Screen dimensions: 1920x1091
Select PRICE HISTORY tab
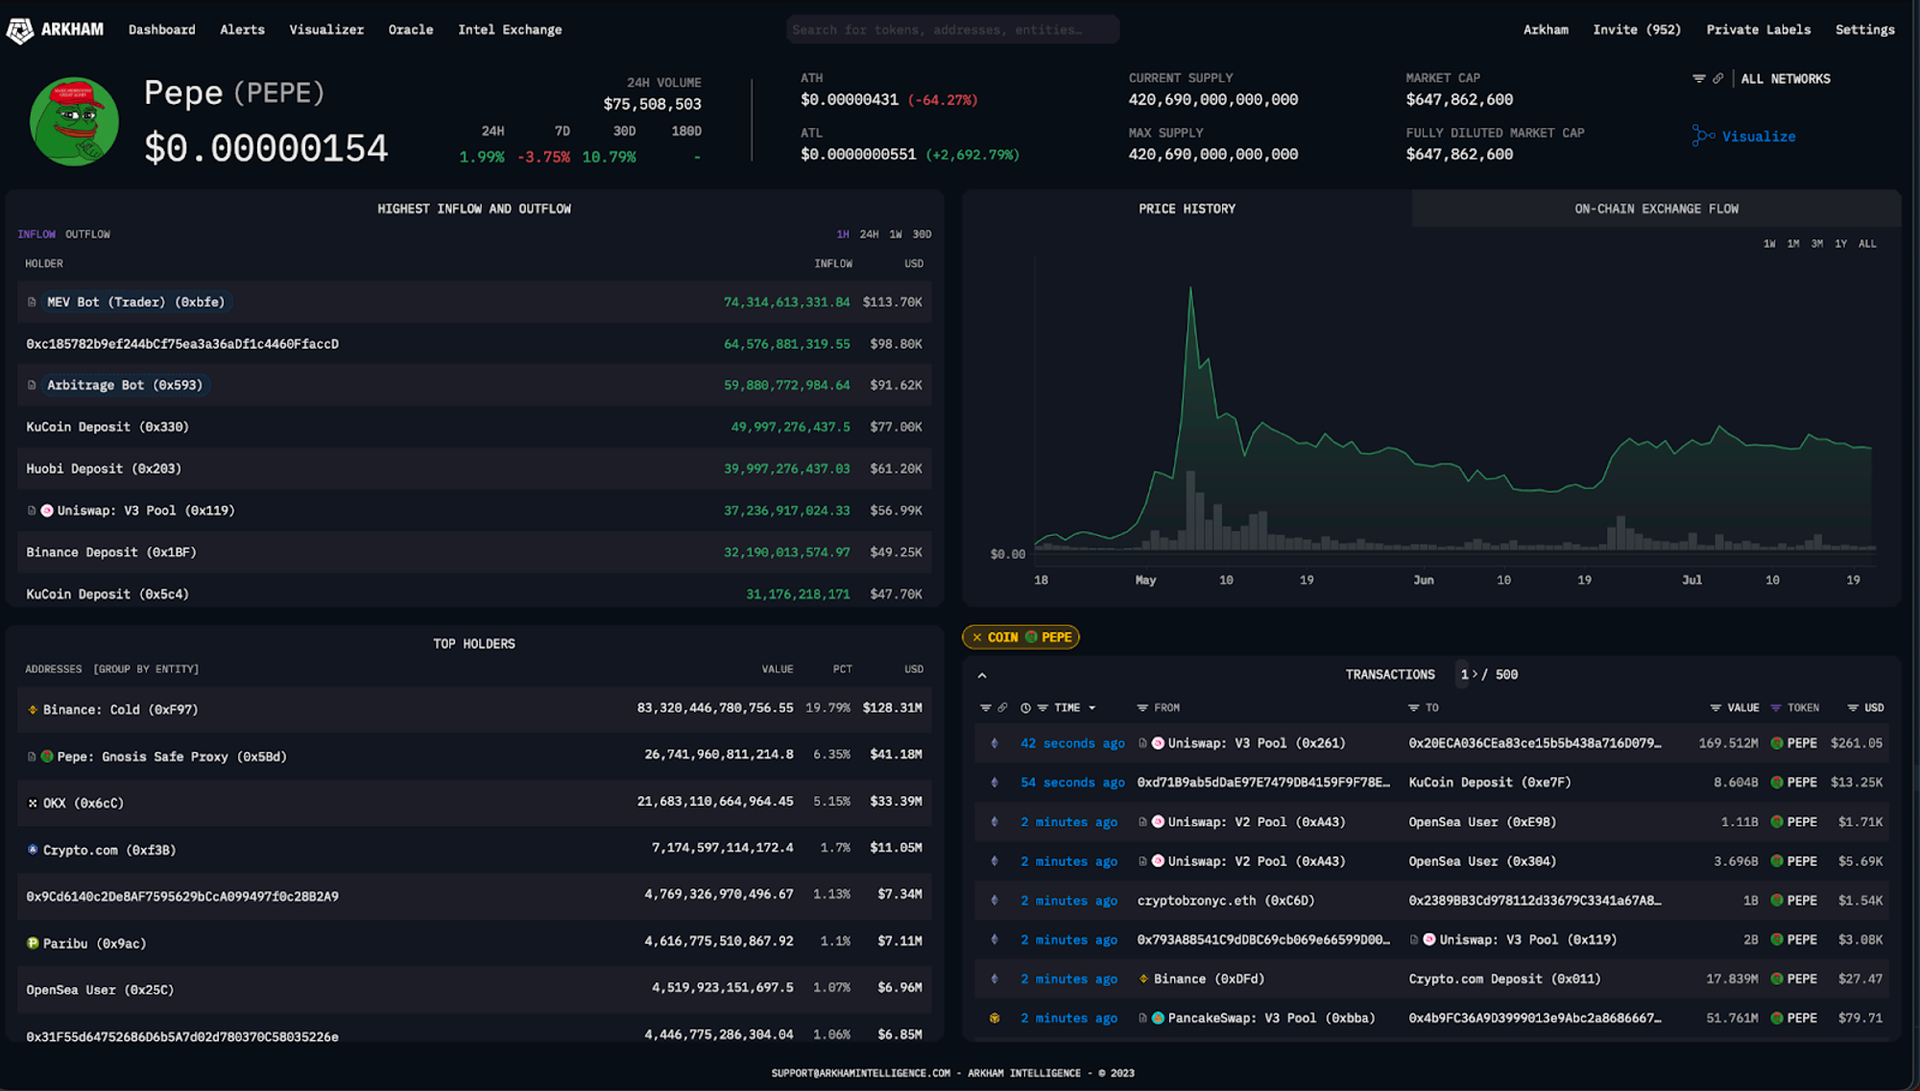pos(1187,209)
